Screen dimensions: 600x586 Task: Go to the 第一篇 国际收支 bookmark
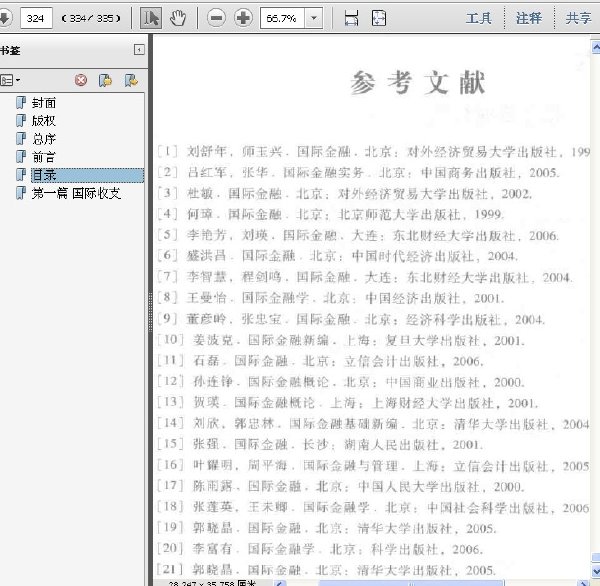76,193
